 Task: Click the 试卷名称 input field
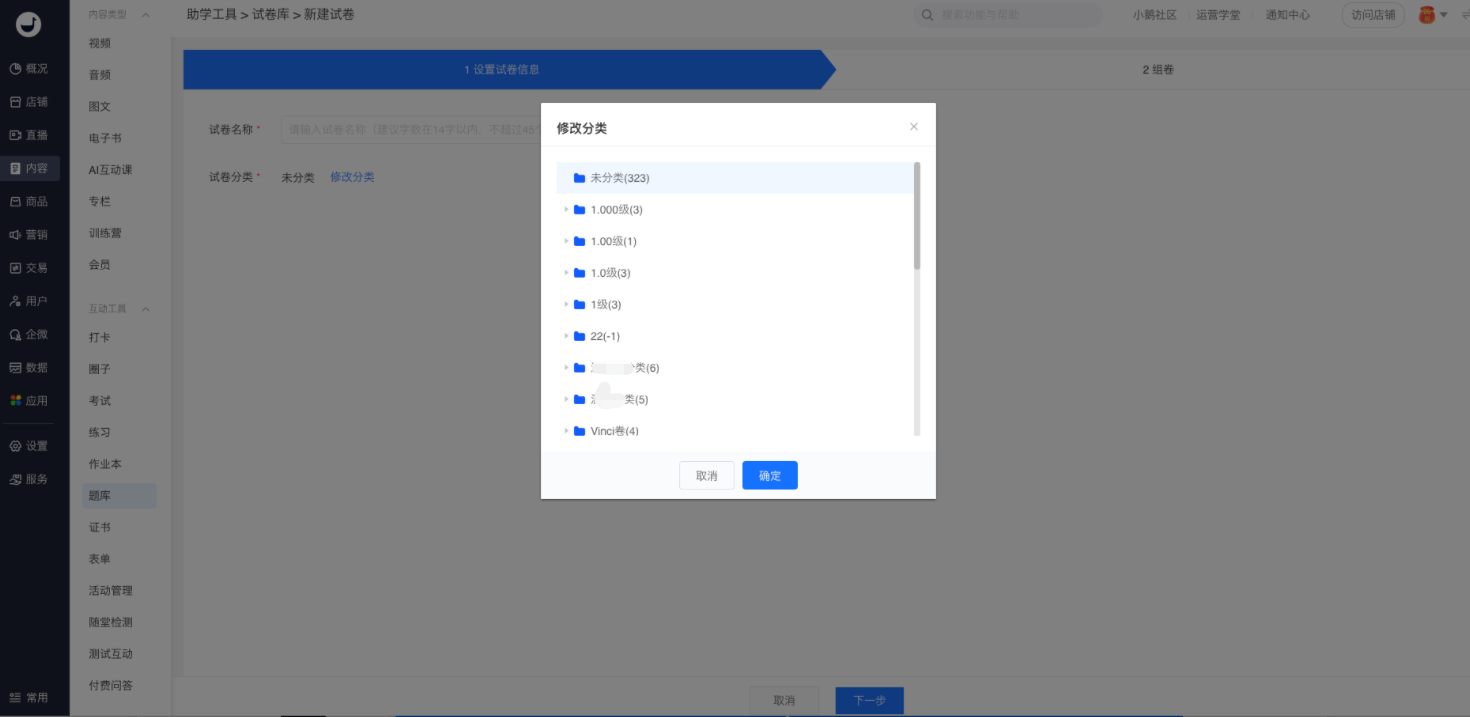pos(411,129)
